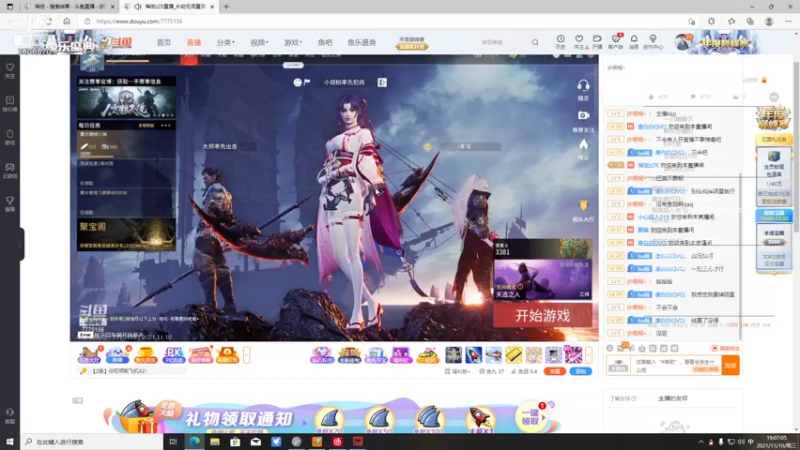Open the 关注 heart icon in header
800x450 pixels.
[579, 42]
